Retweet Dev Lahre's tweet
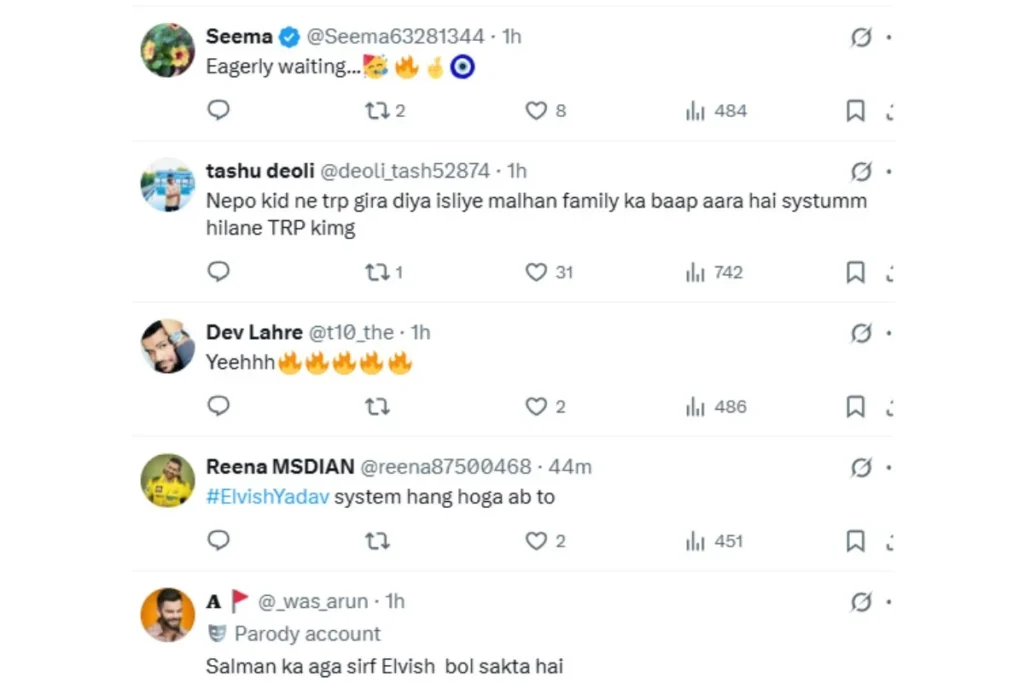 pyautogui.click(x=377, y=406)
